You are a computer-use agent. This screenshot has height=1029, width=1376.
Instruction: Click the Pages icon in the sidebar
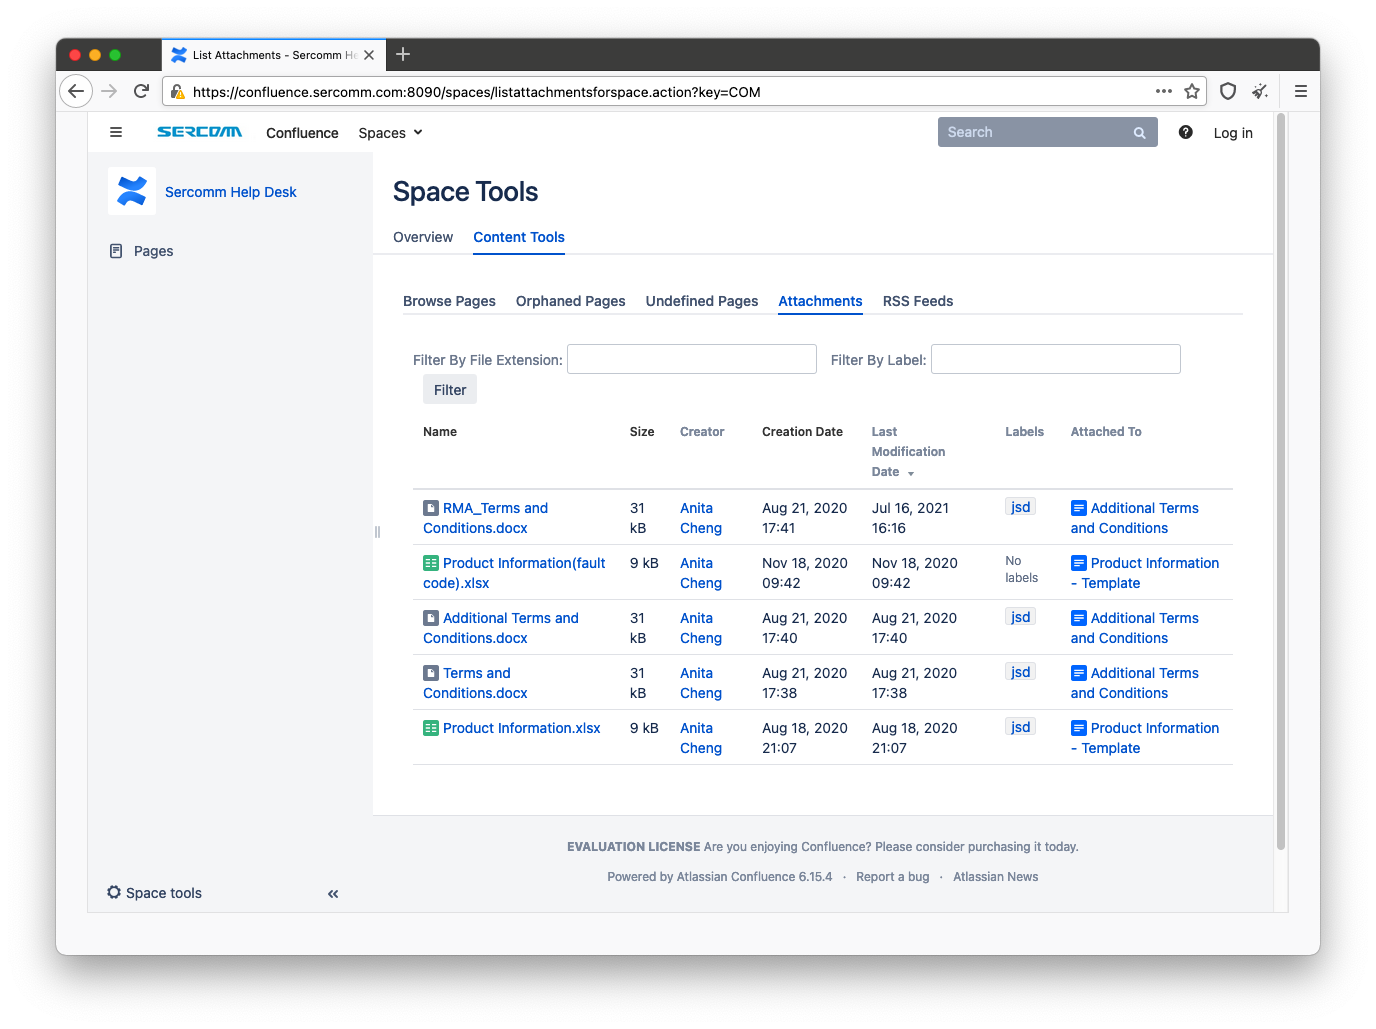(x=116, y=251)
